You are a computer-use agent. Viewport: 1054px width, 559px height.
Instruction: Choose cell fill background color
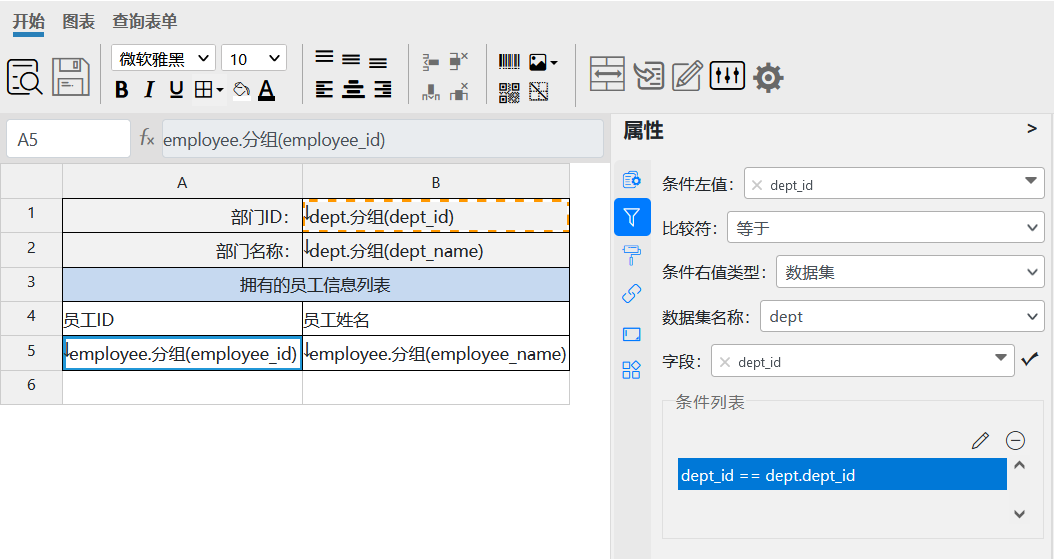(x=241, y=89)
